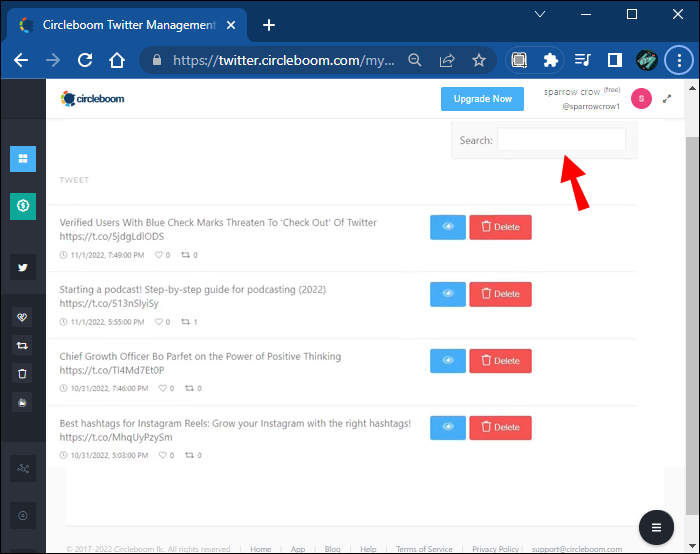Viewport: 700px width, 554px height.
Task: Open the browser extensions puzzle icon
Action: (x=550, y=60)
